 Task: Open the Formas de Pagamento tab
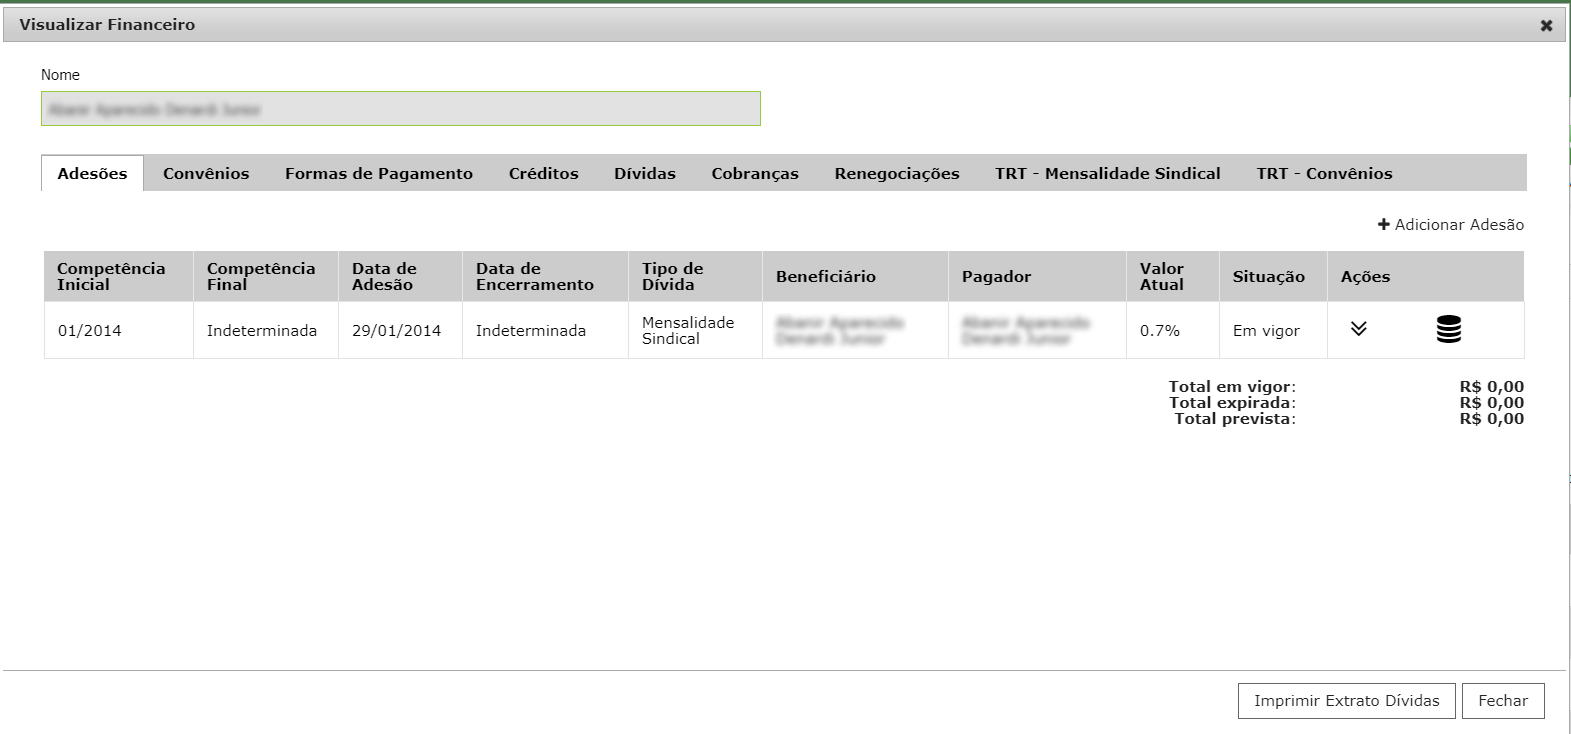point(378,173)
